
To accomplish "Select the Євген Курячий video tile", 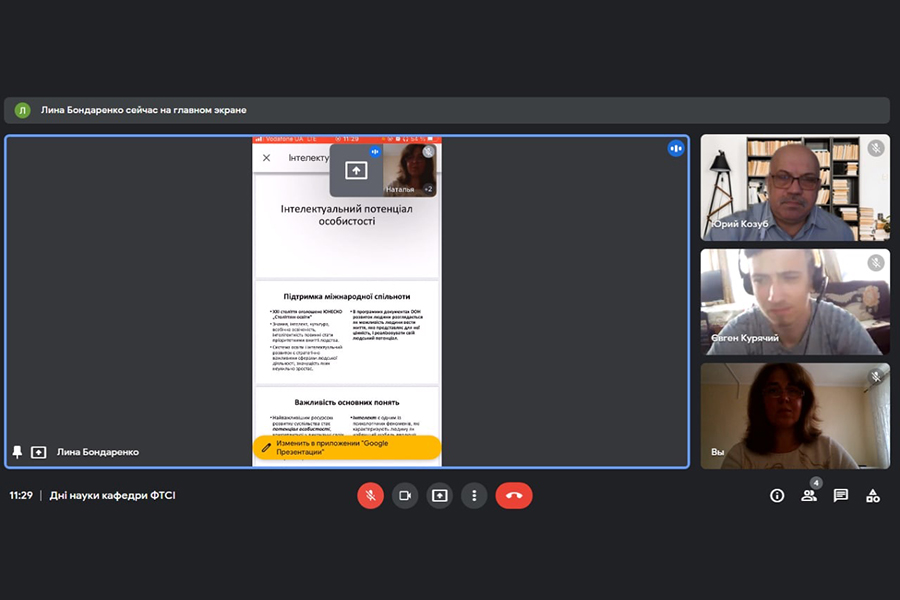I will (x=795, y=301).
